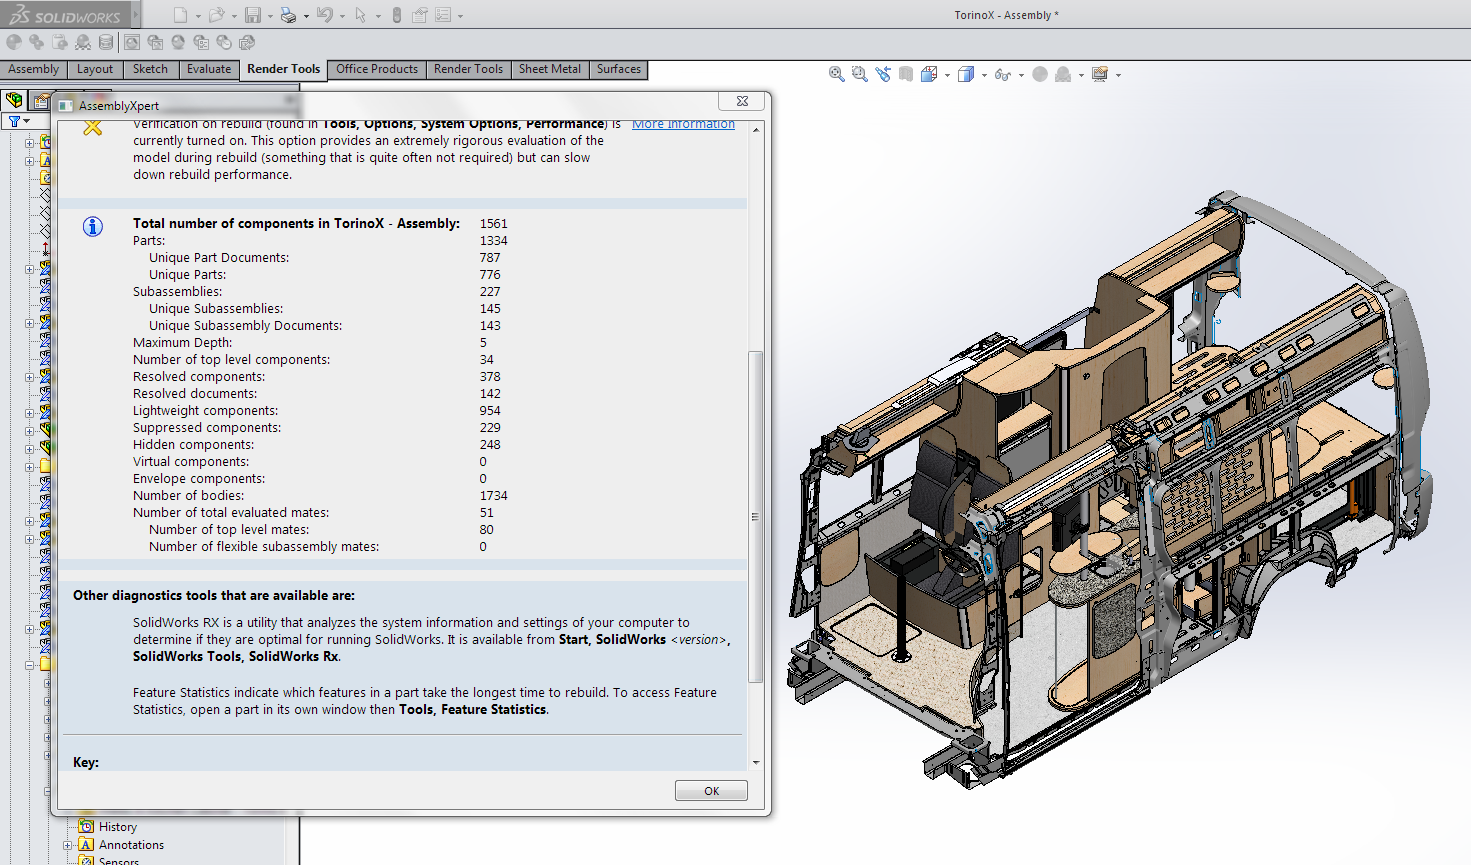The height and width of the screenshot is (865, 1471).
Task: Open the Sheet Metal tab
Action: (549, 69)
